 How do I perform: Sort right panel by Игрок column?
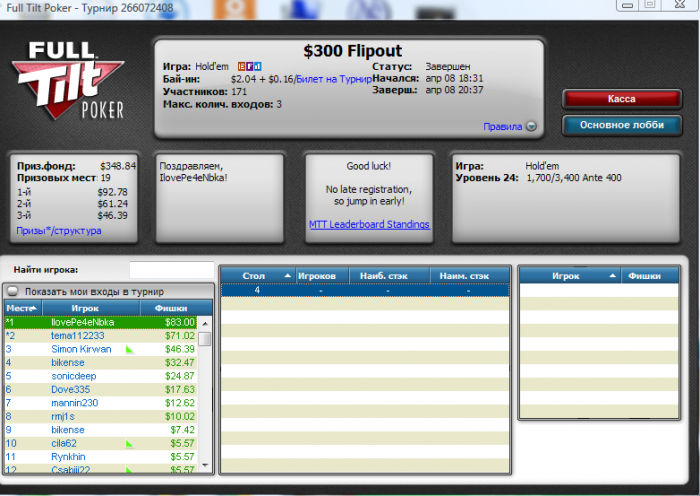(570, 276)
